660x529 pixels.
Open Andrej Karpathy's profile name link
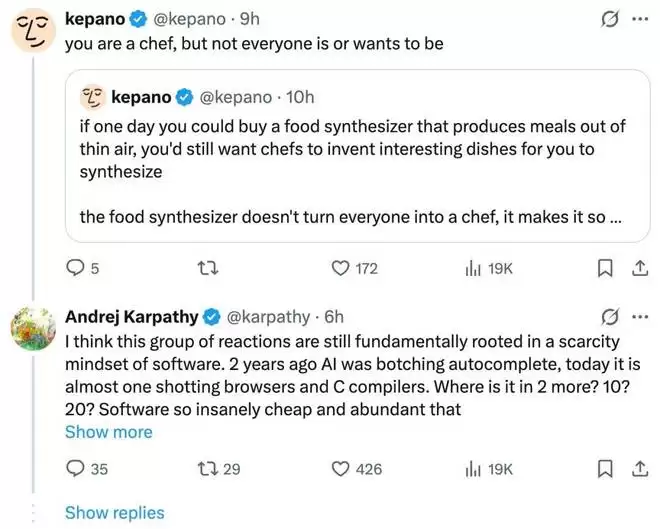pyautogui.click(x=131, y=318)
